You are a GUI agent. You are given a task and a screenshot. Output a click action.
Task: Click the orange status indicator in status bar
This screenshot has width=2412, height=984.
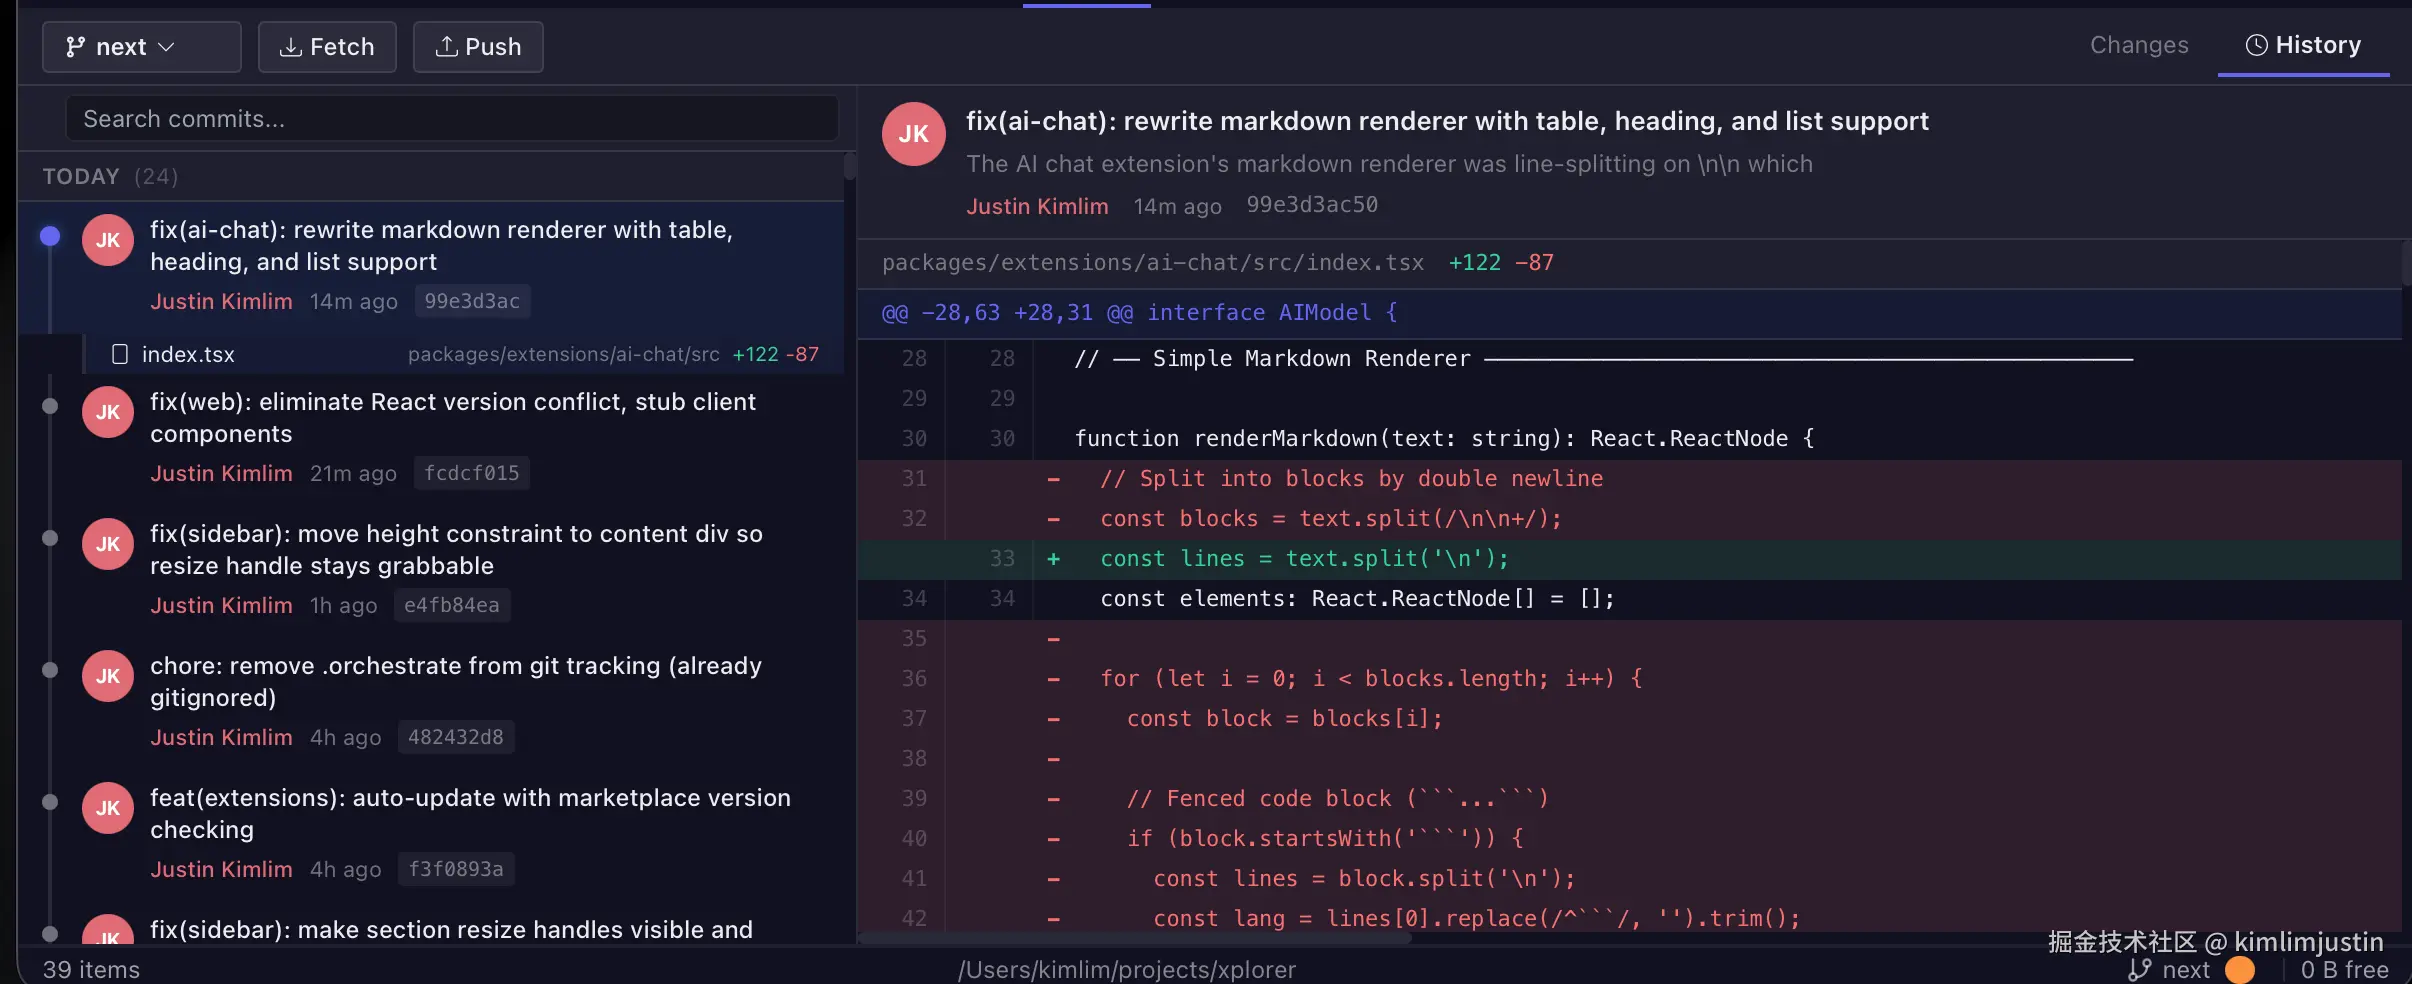coord(2240,970)
